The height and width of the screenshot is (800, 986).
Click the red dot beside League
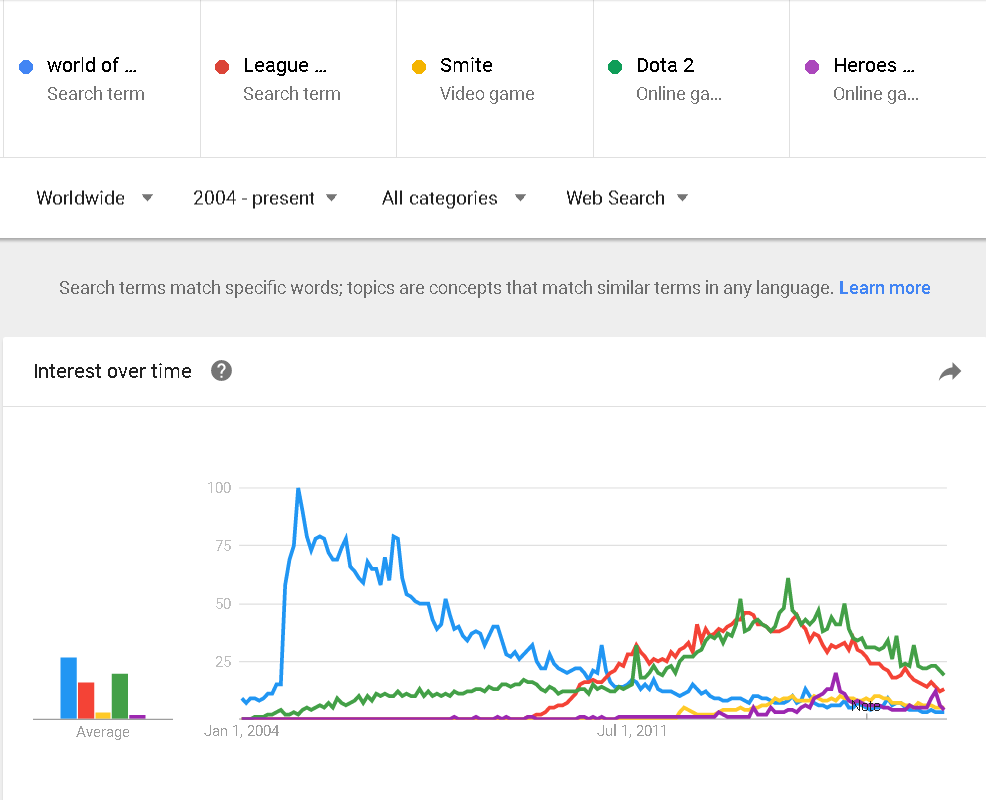point(222,67)
